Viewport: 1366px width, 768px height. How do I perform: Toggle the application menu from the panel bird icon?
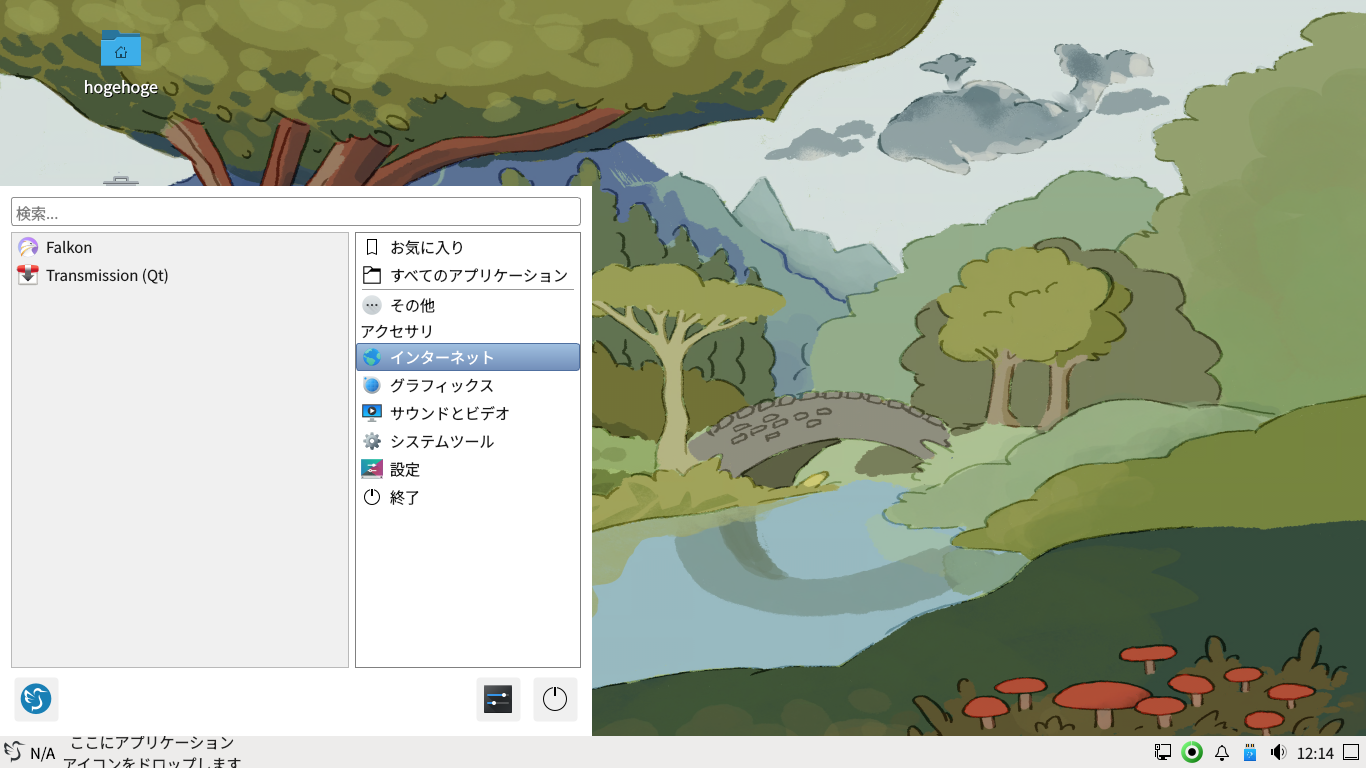coord(13,752)
